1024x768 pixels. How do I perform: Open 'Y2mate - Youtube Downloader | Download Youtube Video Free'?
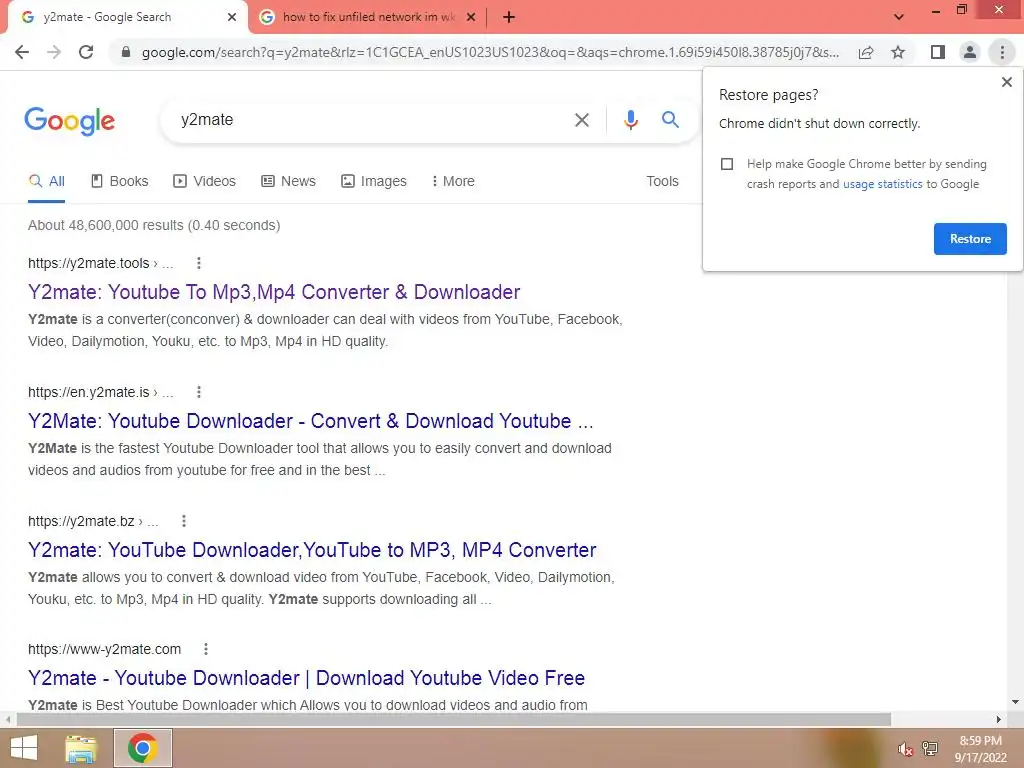coord(306,678)
